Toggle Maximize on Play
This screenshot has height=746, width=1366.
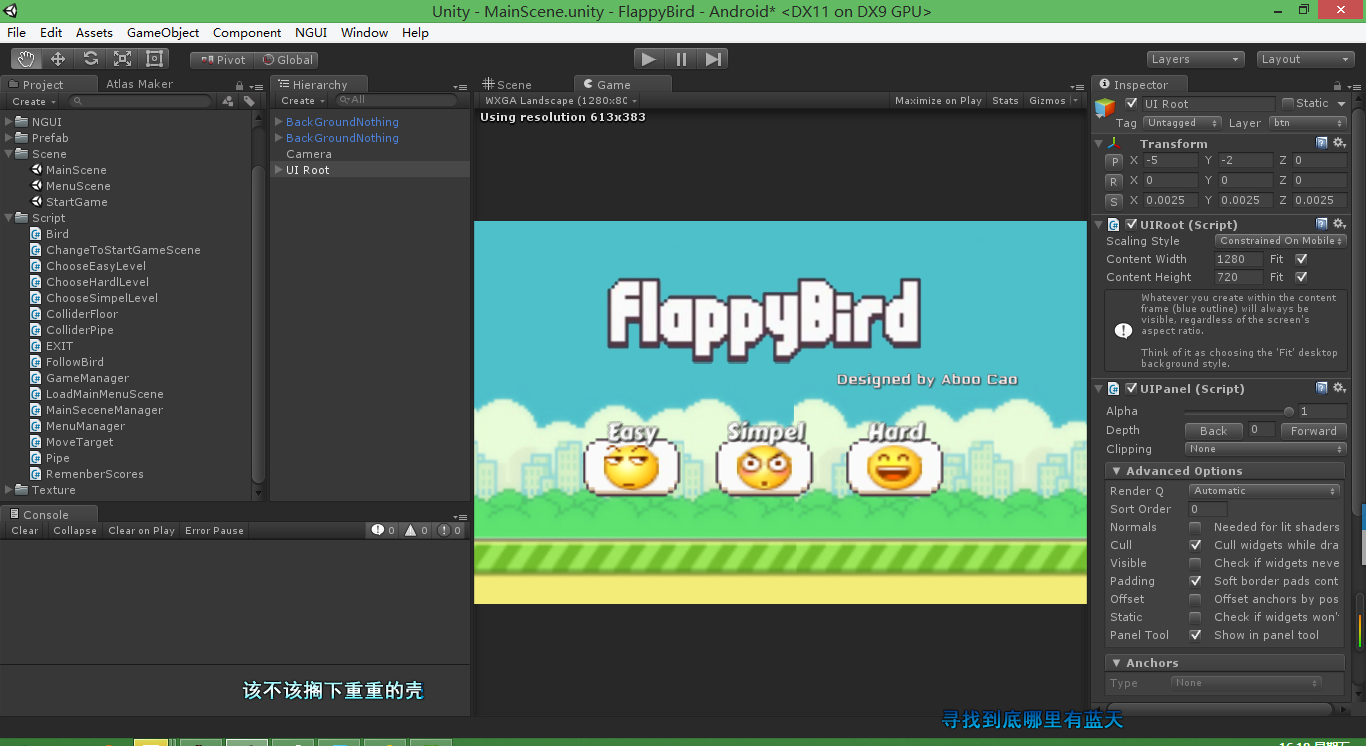938,100
